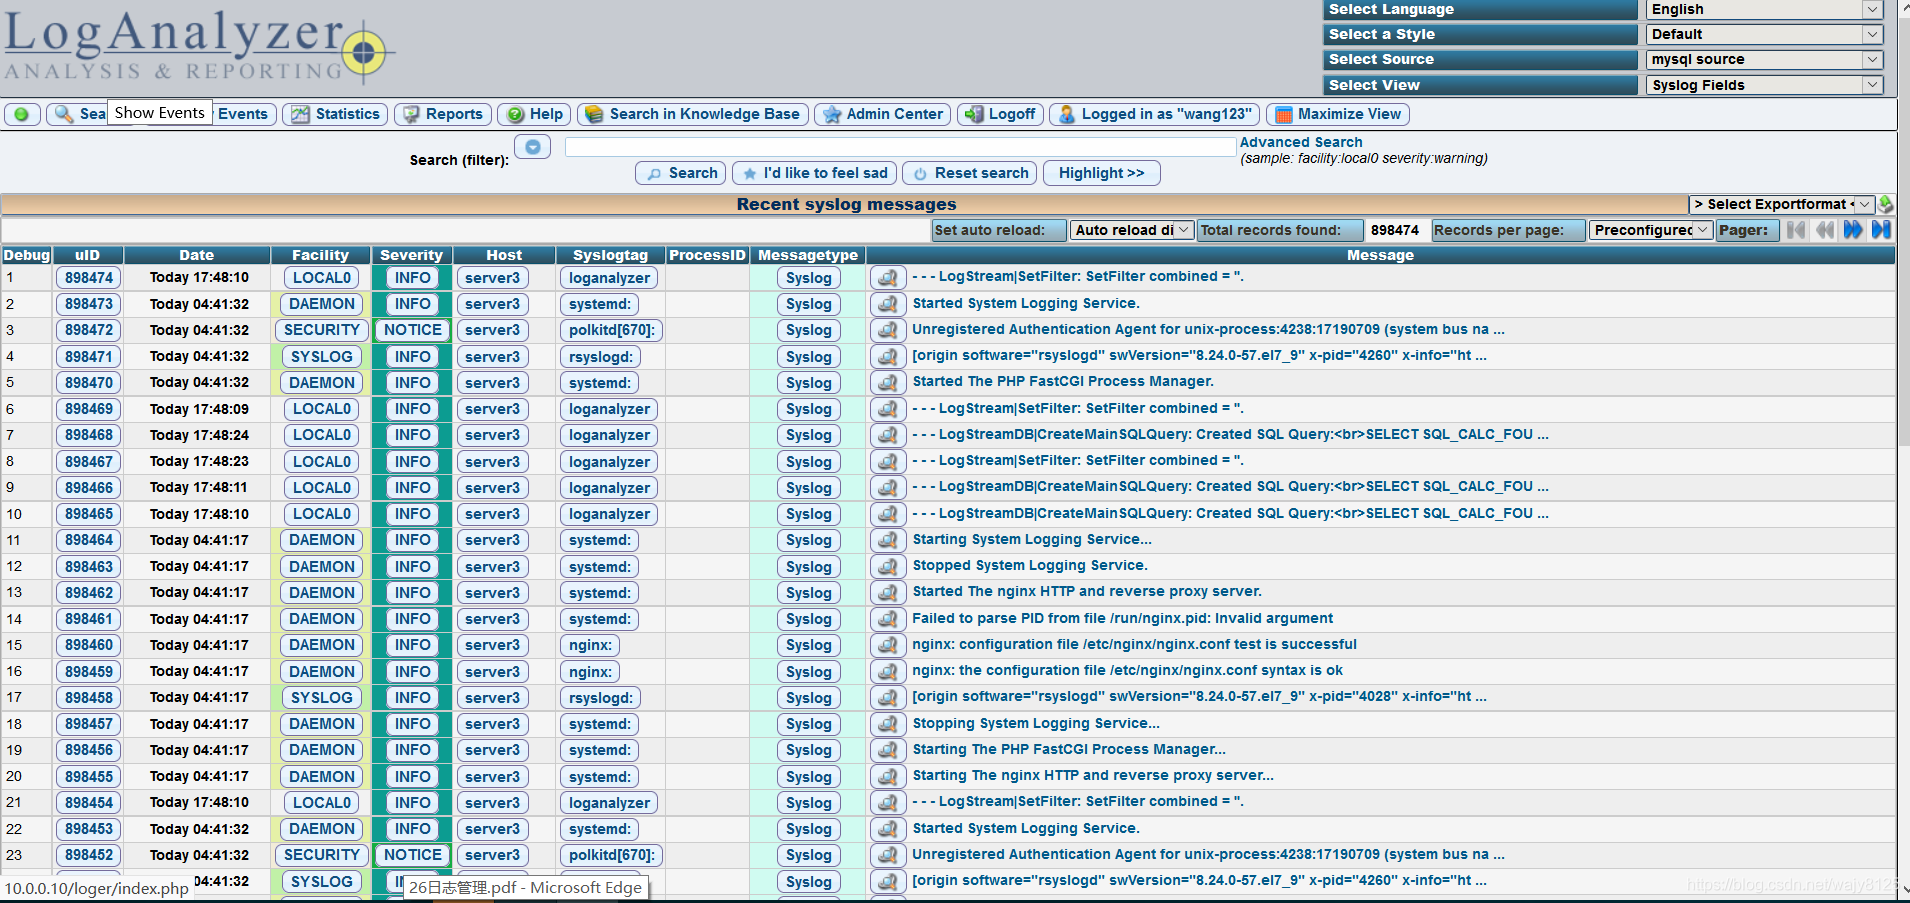The height and width of the screenshot is (903, 1910).
Task: Open the Select View dropdown showing Syslog Fields
Action: point(1765,85)
